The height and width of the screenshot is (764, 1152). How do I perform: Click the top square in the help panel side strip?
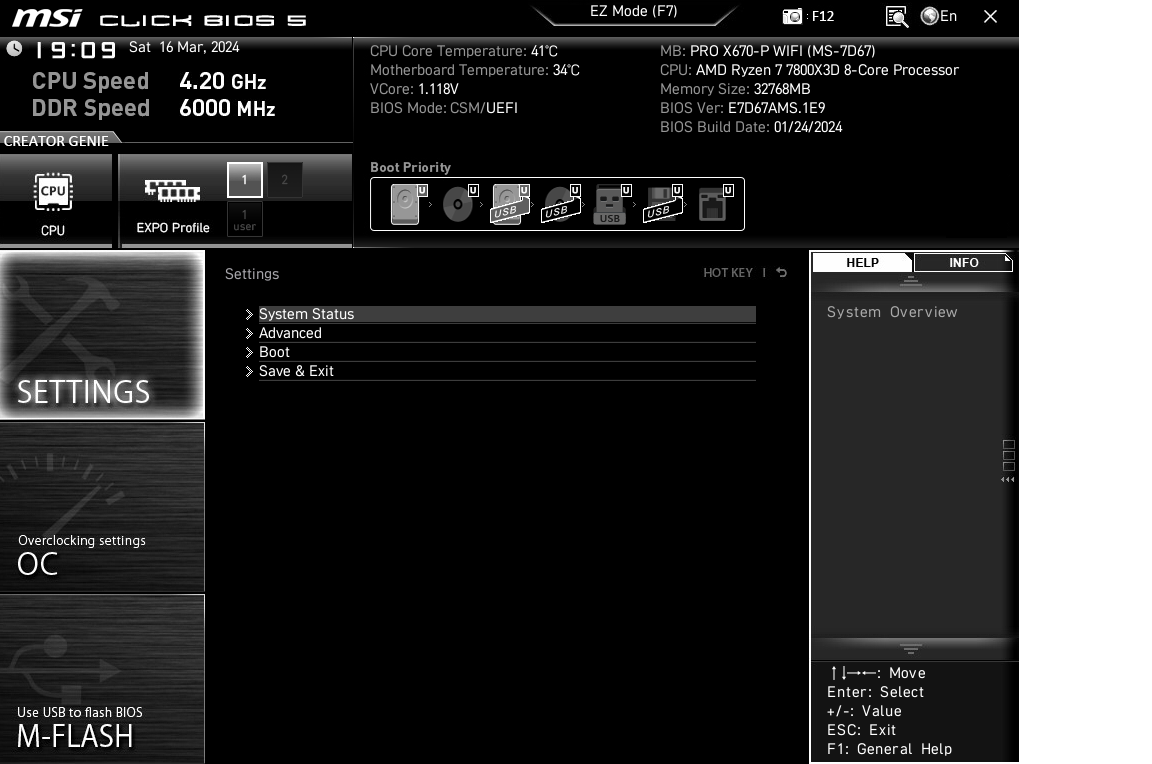pos(1009,445)
